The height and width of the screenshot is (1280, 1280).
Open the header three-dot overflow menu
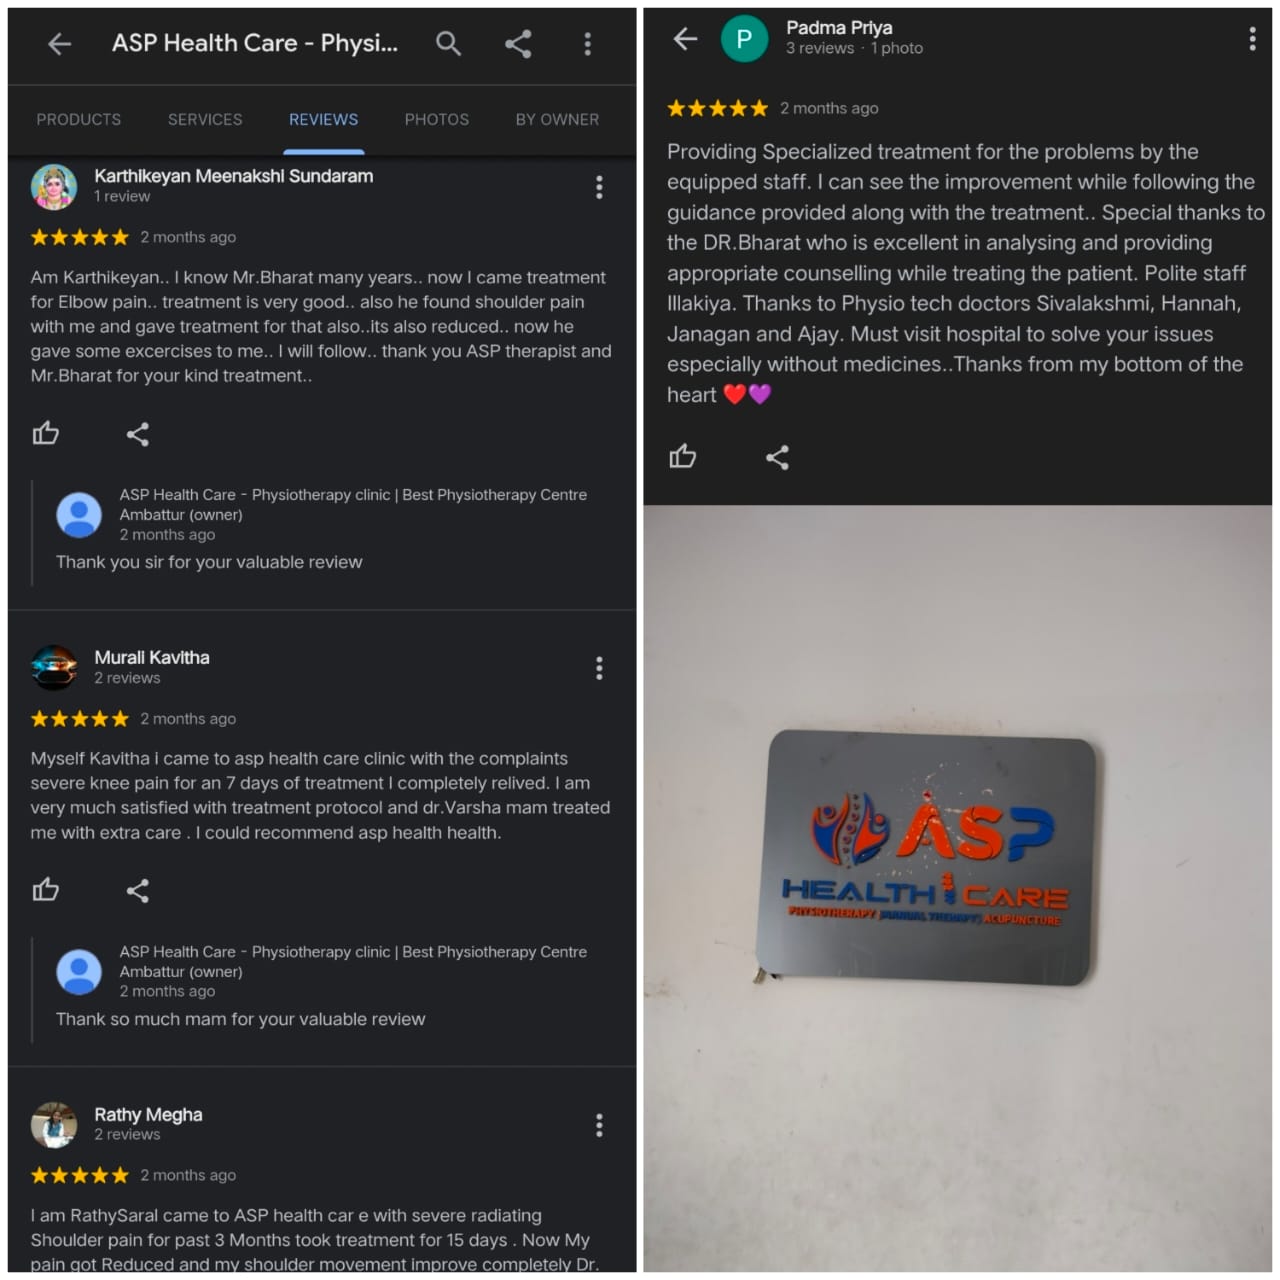[587, 43]
